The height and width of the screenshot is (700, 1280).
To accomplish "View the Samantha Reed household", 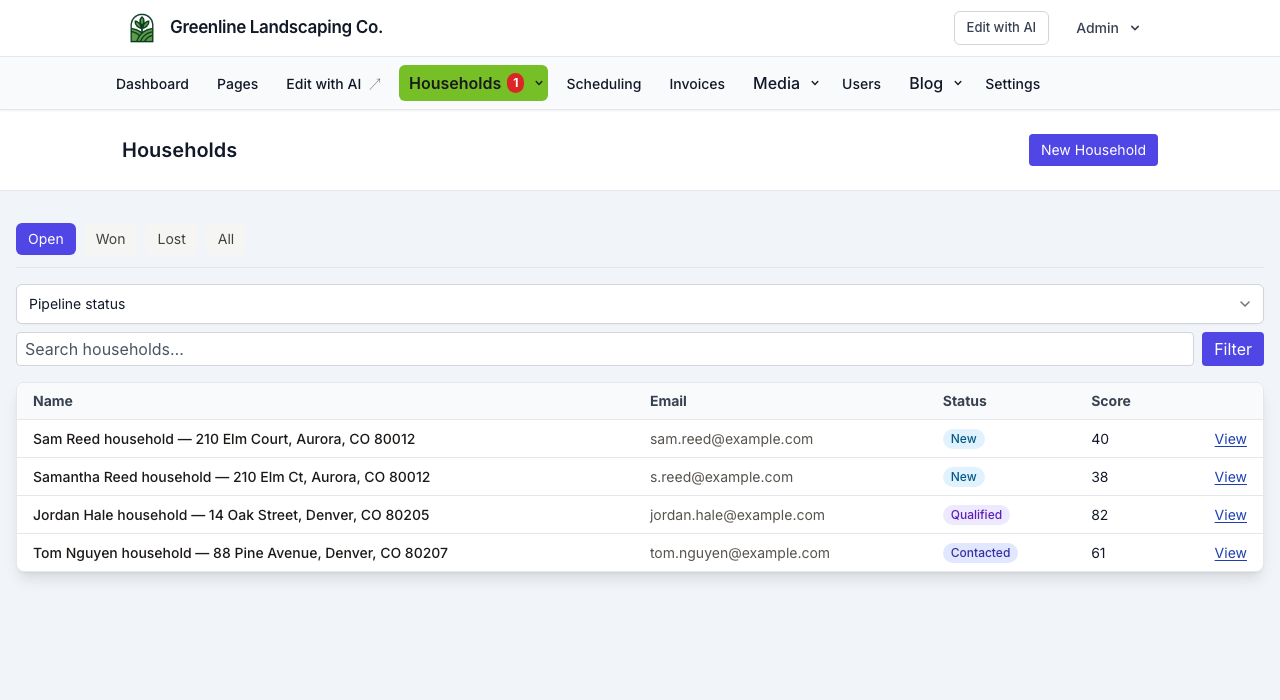I will click(x=1230, y=477).
